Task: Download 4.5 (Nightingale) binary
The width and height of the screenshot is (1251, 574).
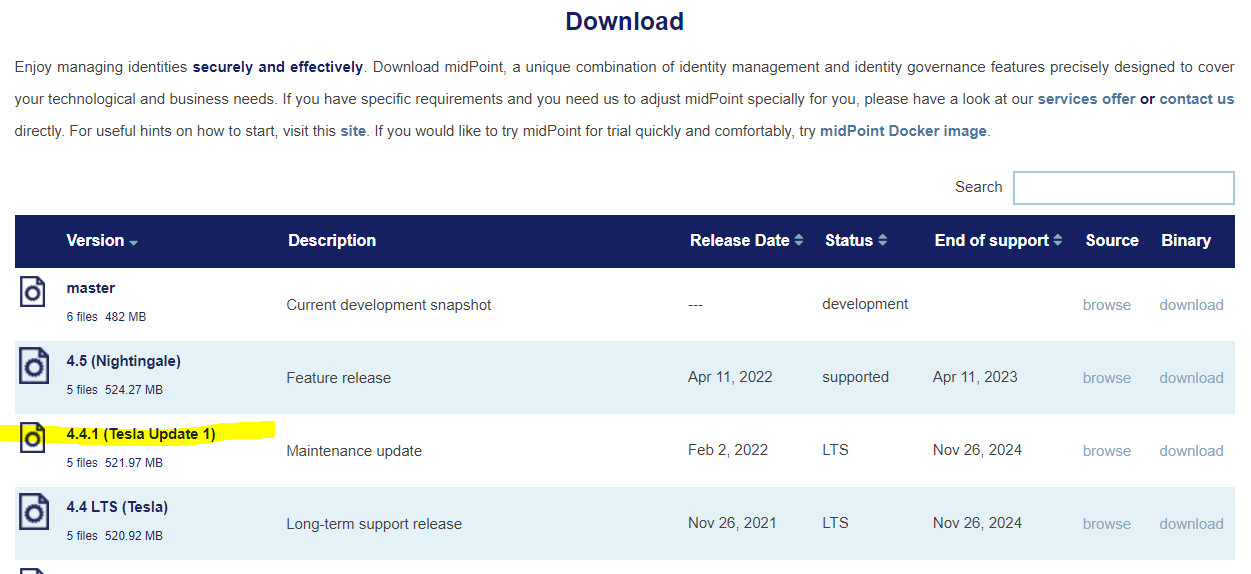Action: pyautogui.click(x=1191, y=378)
